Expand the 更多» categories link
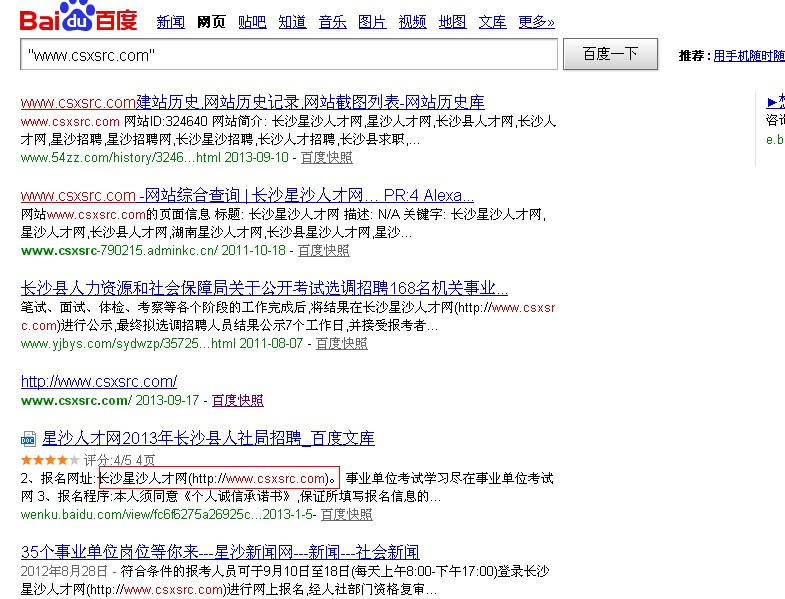This screenshot has height=599, width=785. (537, 22)
